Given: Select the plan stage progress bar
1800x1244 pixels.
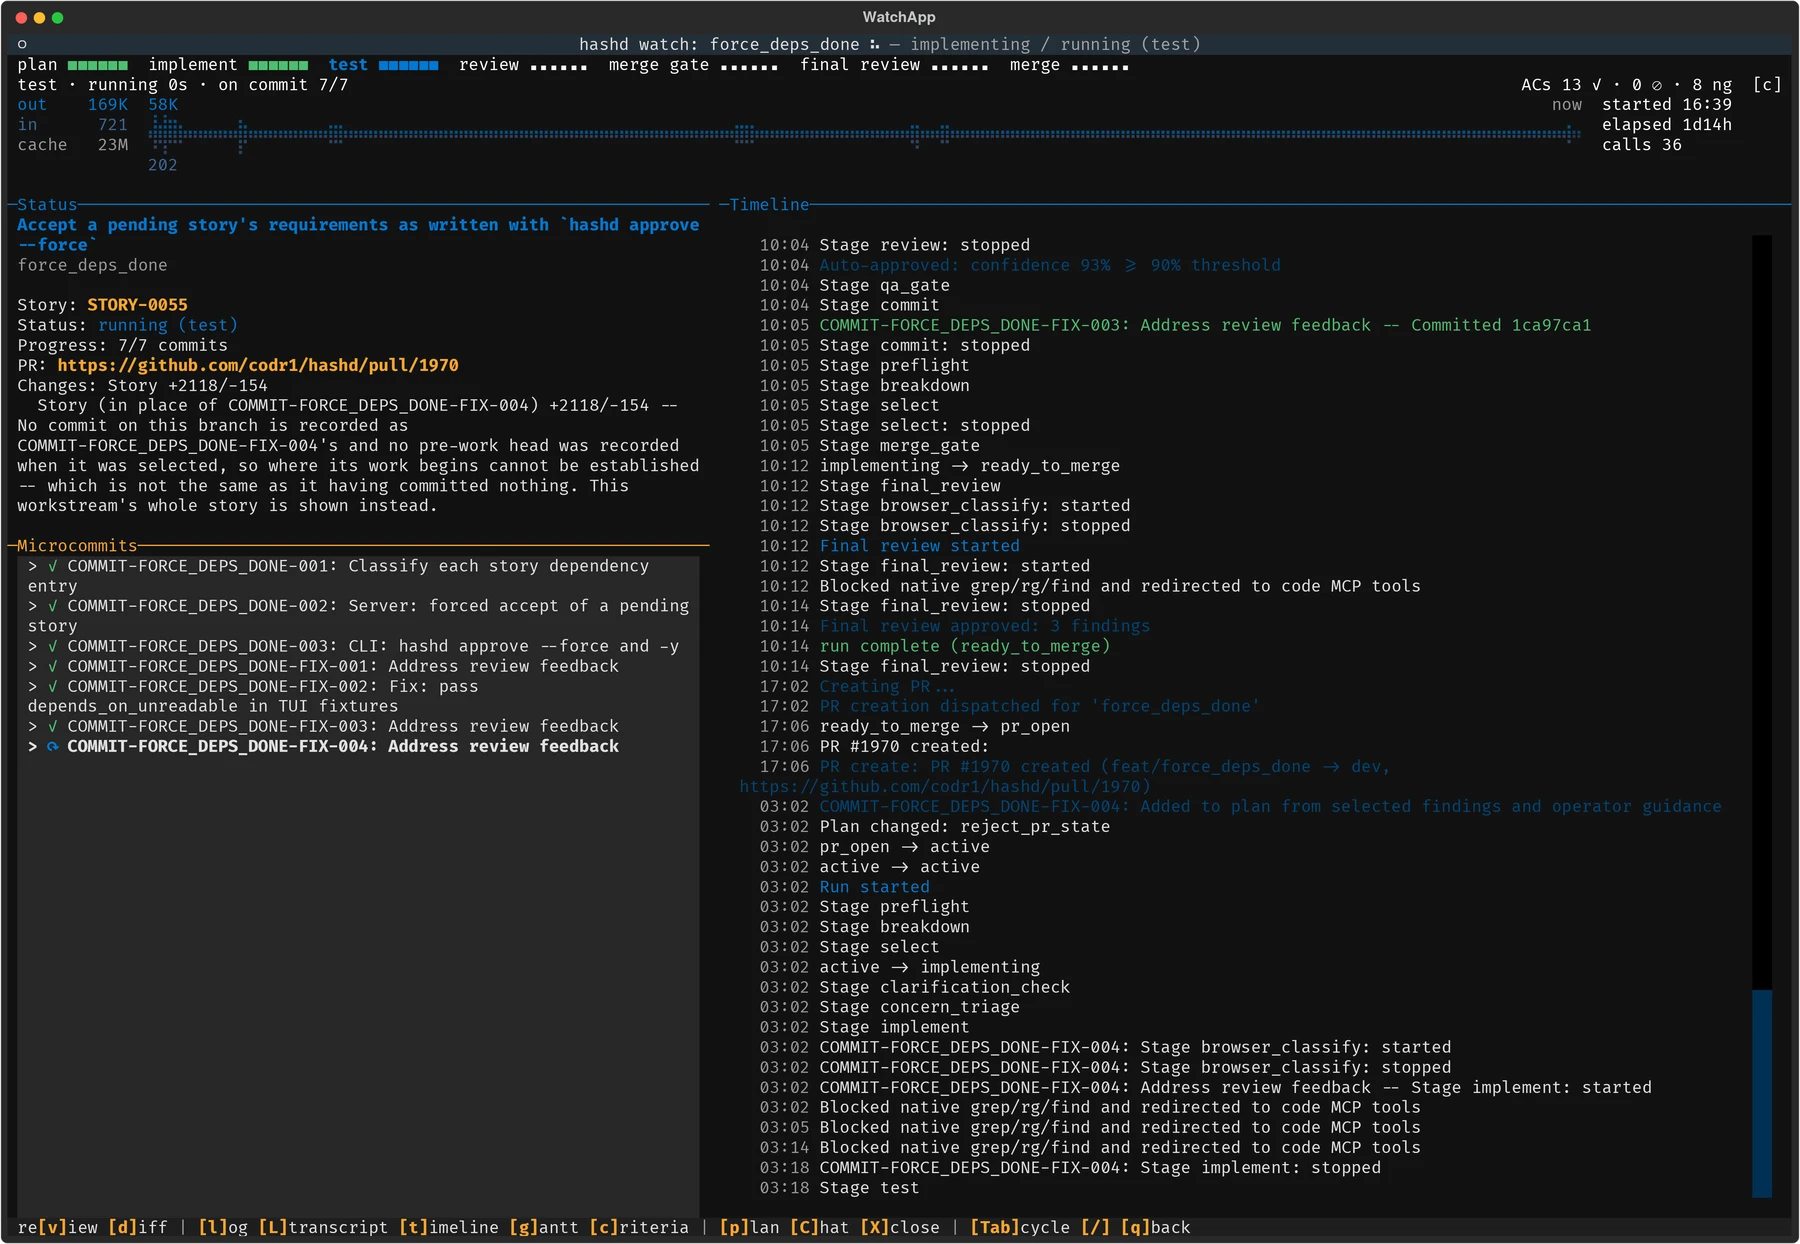Looking at the screenshot, I should [x=97, y=65].
